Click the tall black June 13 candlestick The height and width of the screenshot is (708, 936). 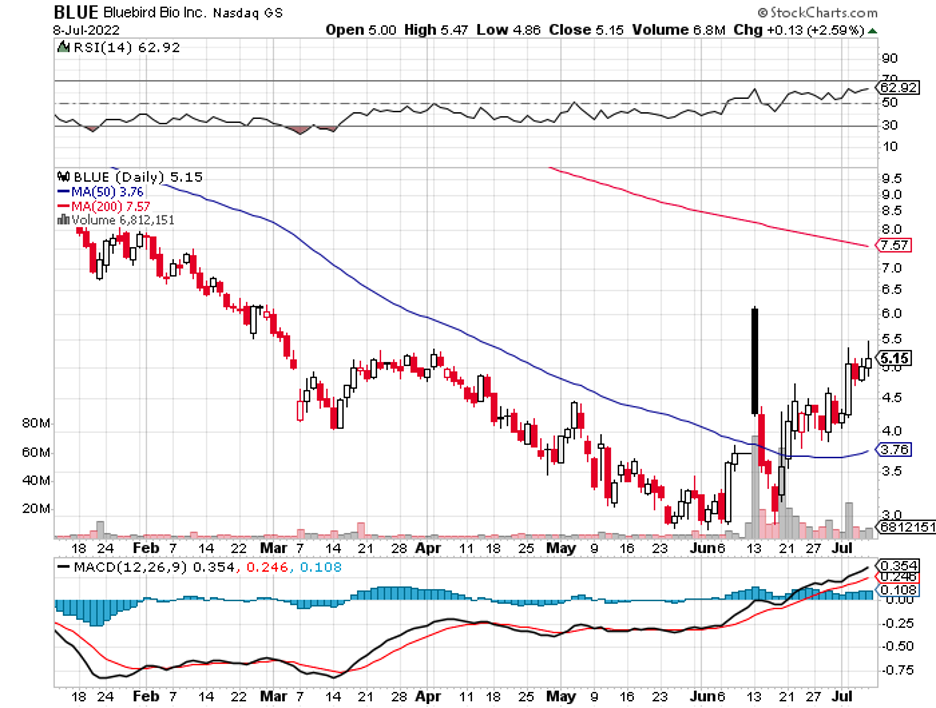755,361
